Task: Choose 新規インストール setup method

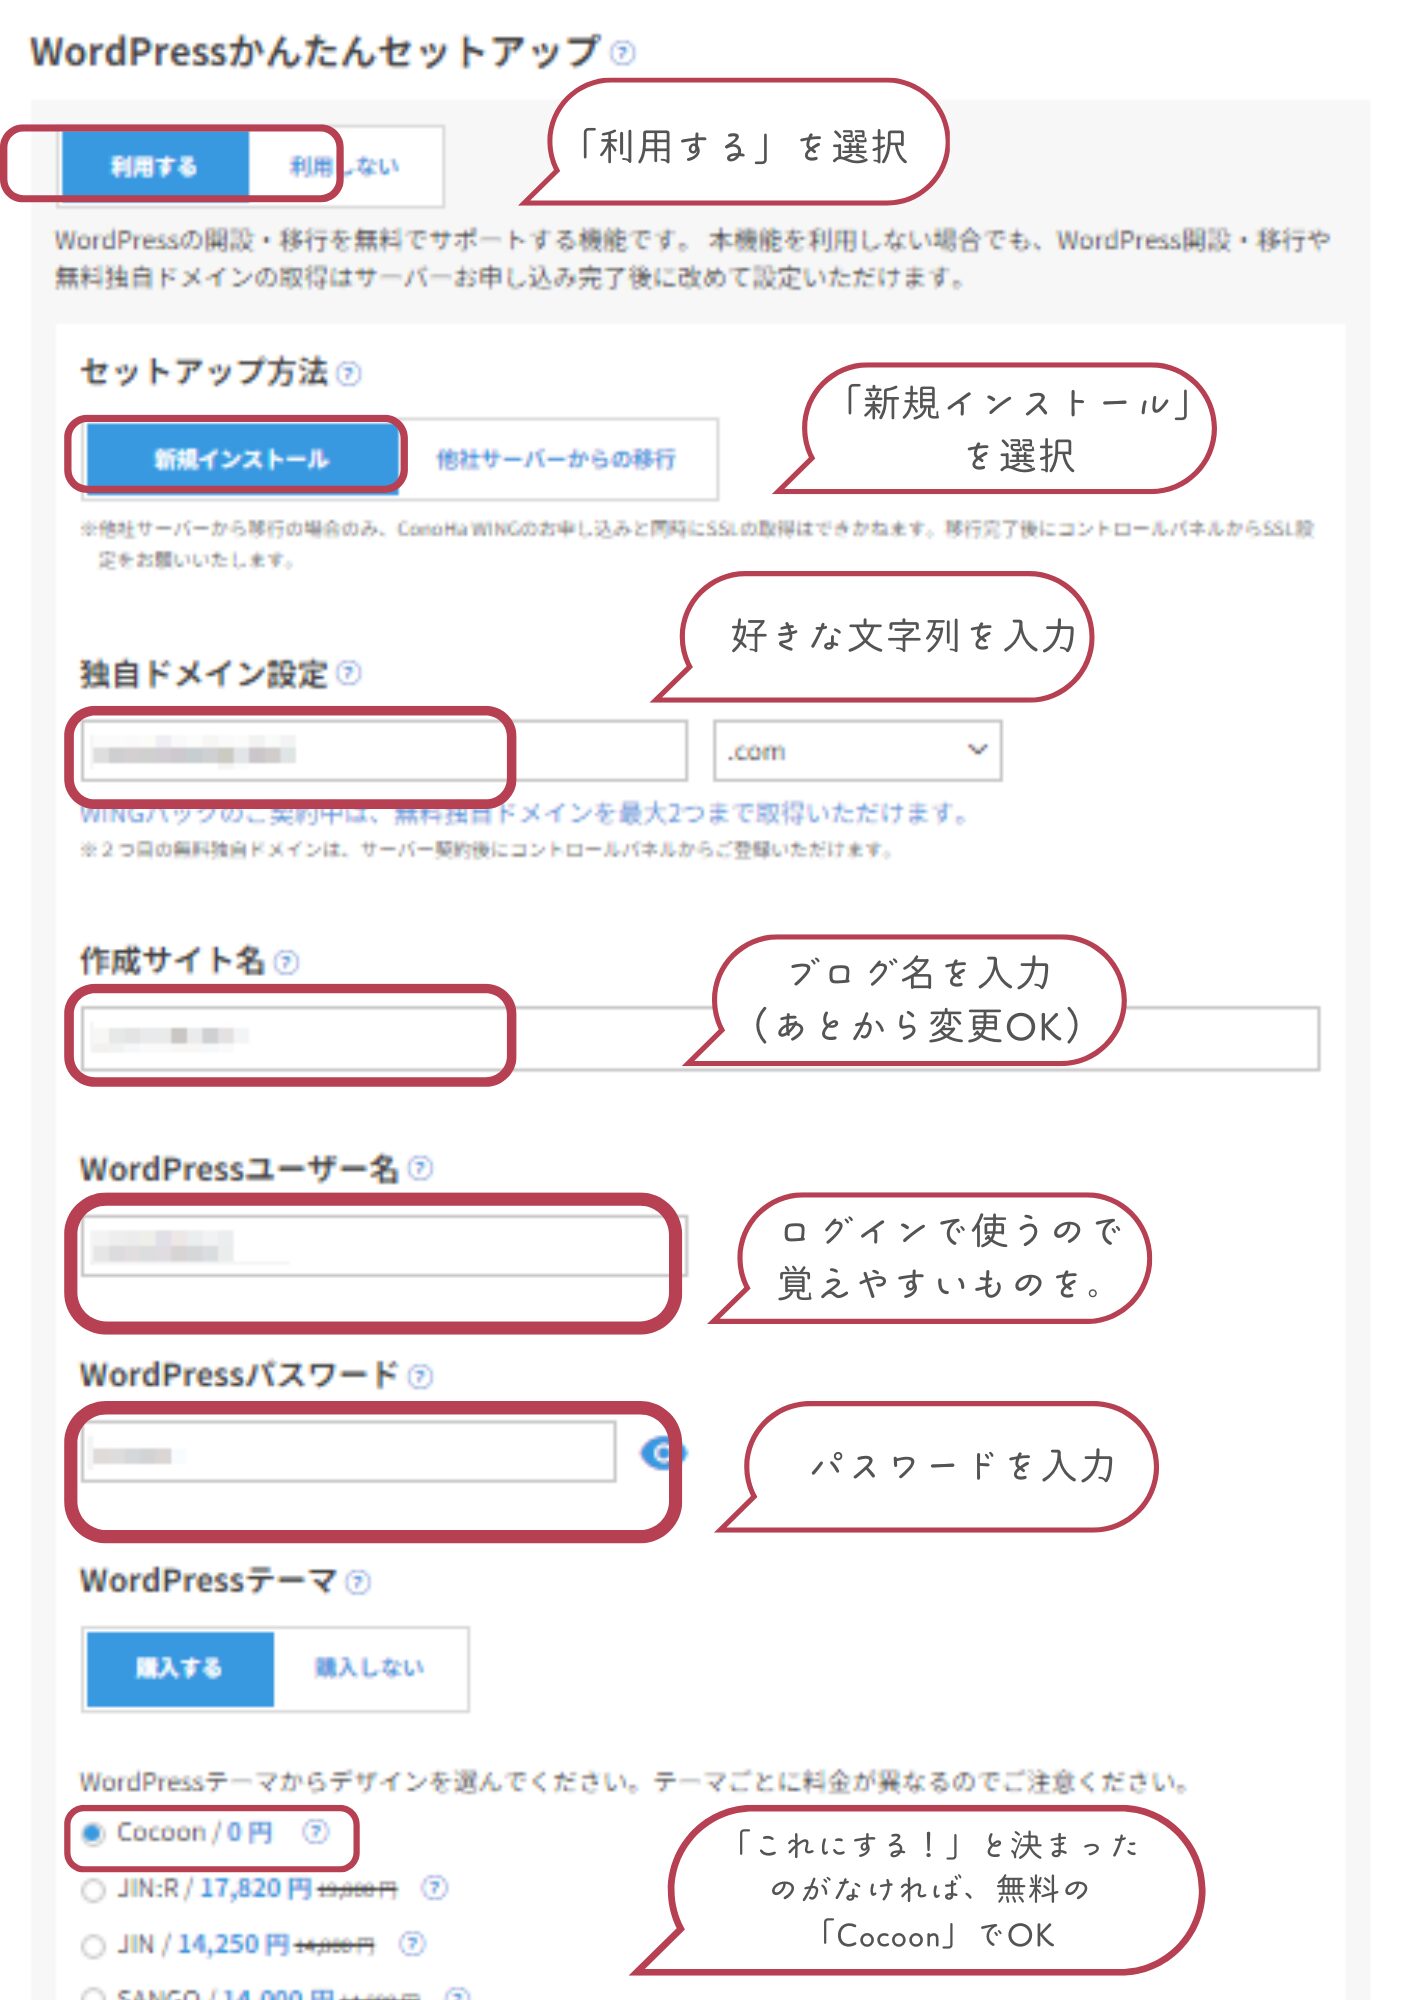Action: 241,459
